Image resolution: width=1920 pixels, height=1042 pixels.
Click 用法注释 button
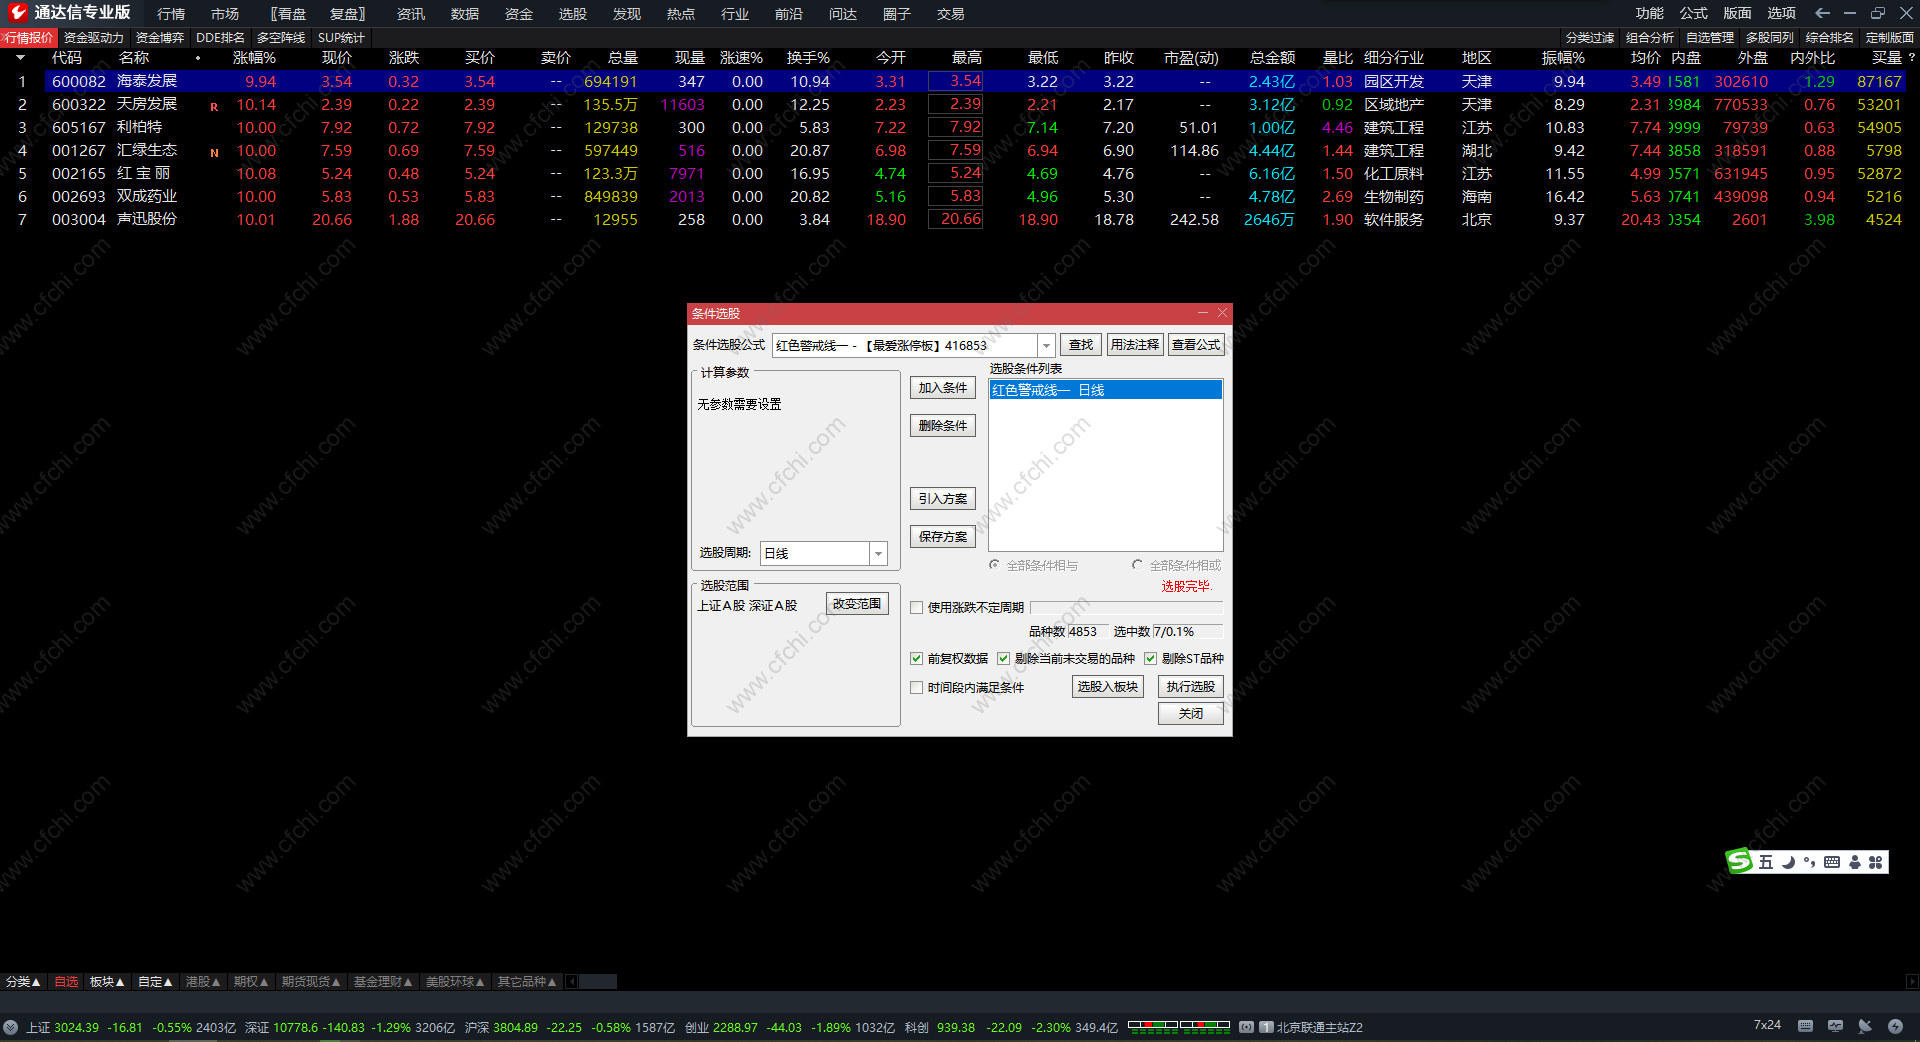(x=1135, y=345)
